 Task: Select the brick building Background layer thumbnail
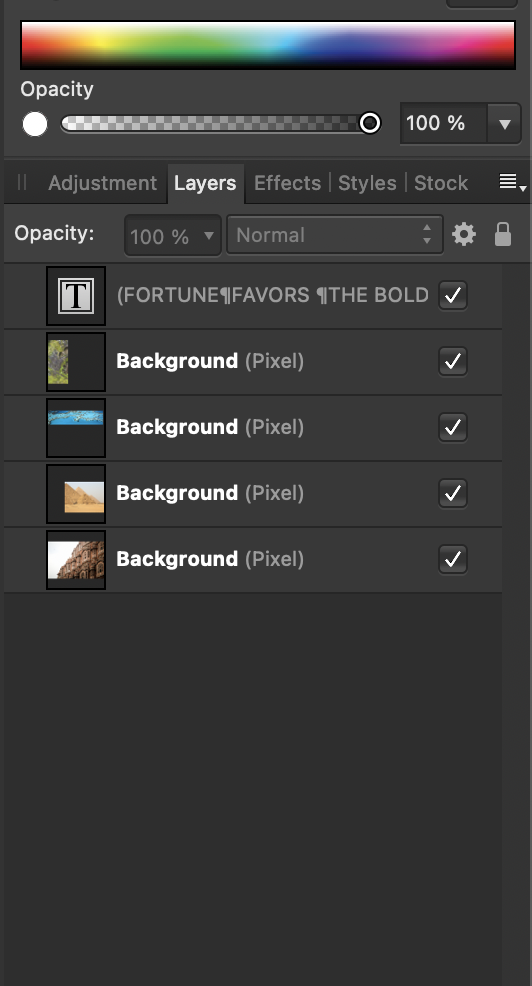tap(76, 560)
